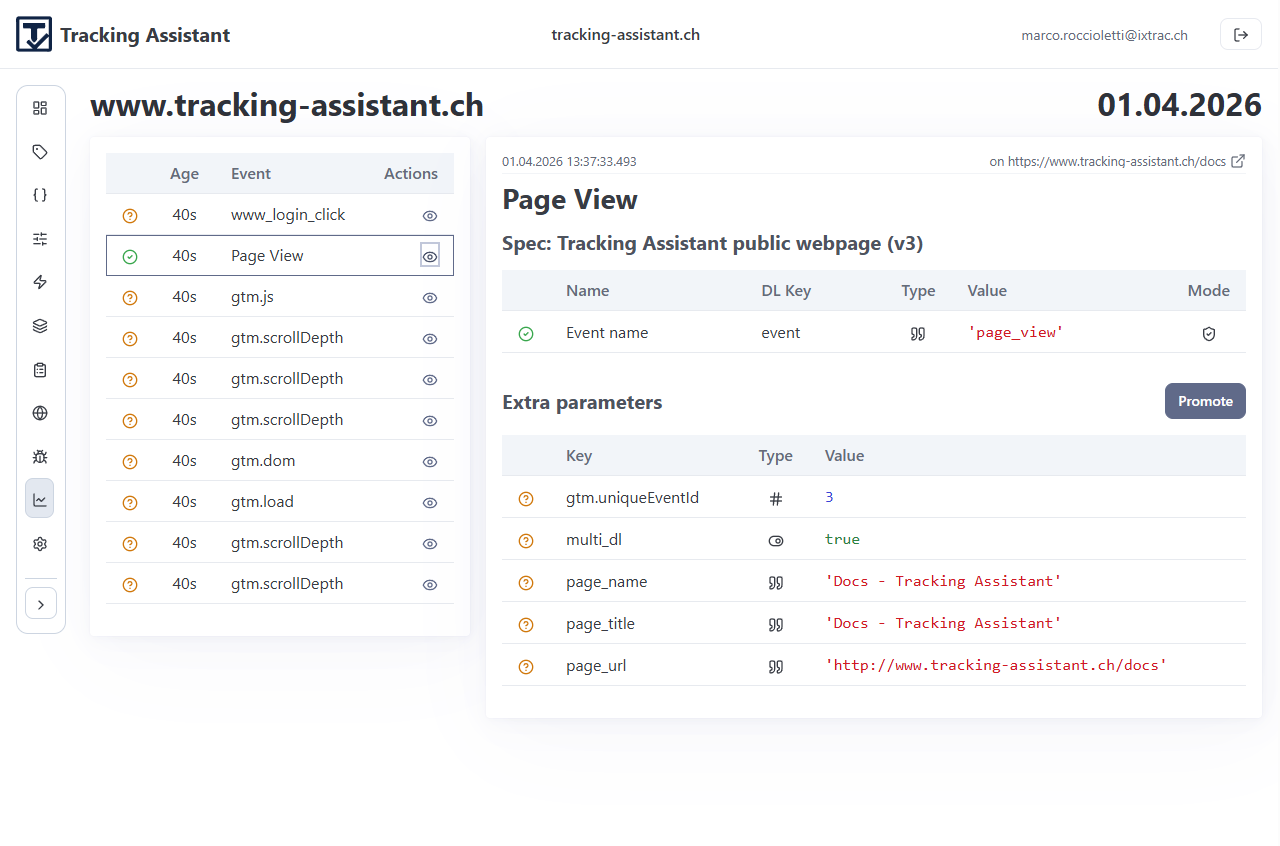
Task: Click eye icon for gtm.js event
Action: coord(430,297)
